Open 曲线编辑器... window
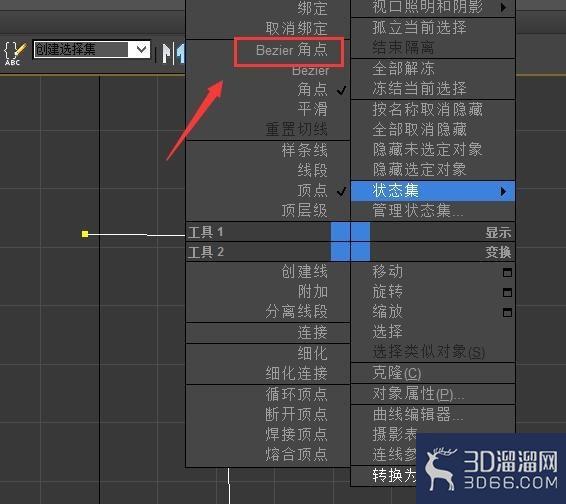Image resolution: width=566 pixels, height=504 pixels. tap(418, 414)
